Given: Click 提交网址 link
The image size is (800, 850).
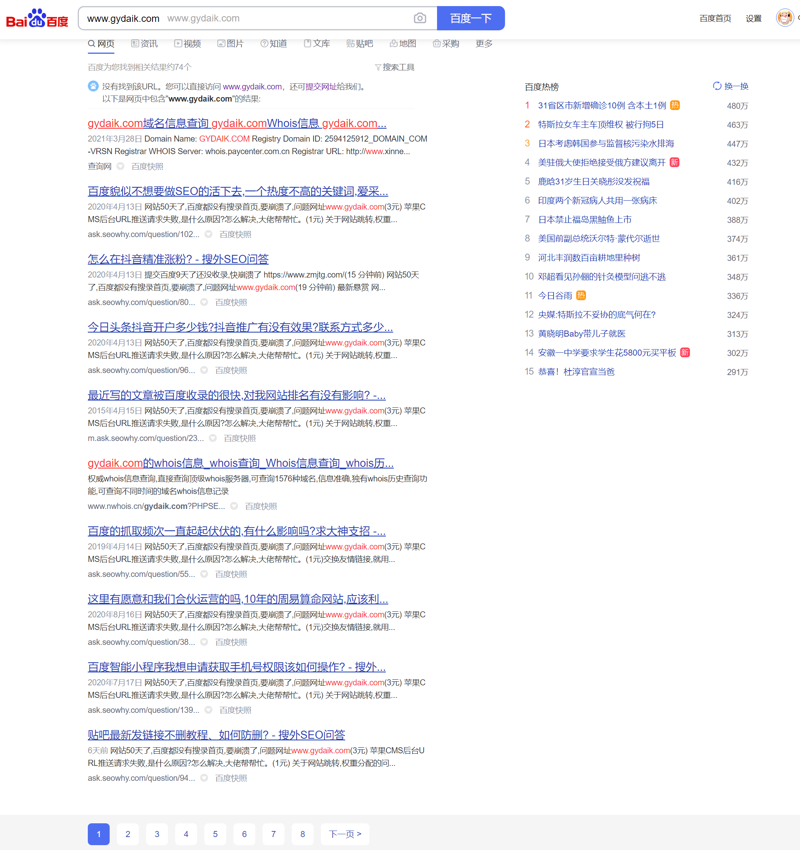Looking at the screenshot, I should pos(321,86).
